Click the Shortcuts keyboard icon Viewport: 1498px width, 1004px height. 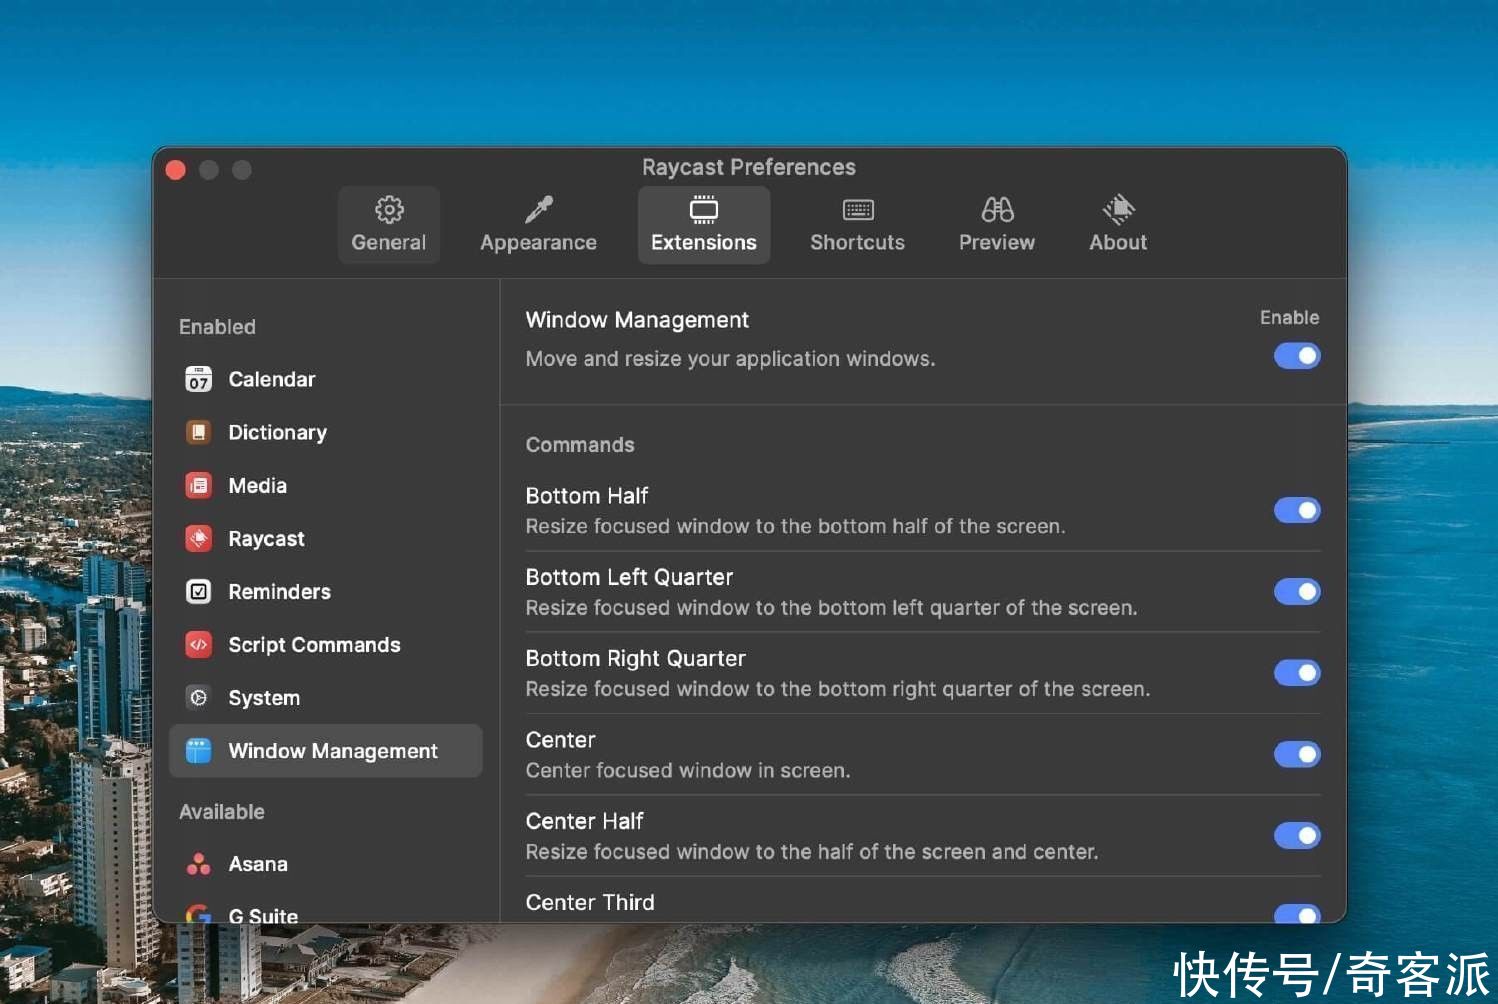tap(858, 209)
